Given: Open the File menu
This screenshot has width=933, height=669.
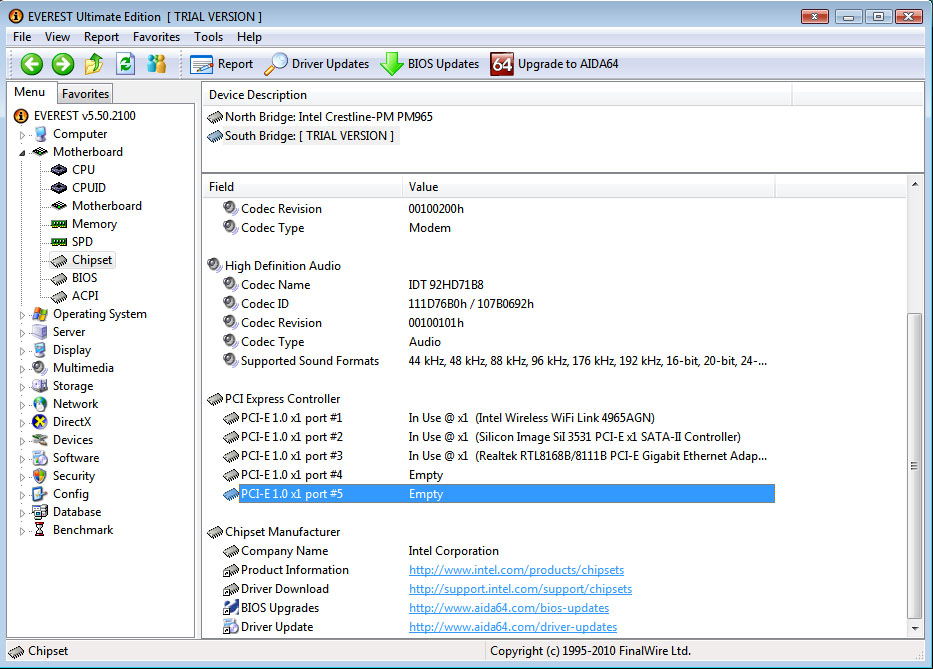Looking at the screenshot, I should (x=22, y=37).
